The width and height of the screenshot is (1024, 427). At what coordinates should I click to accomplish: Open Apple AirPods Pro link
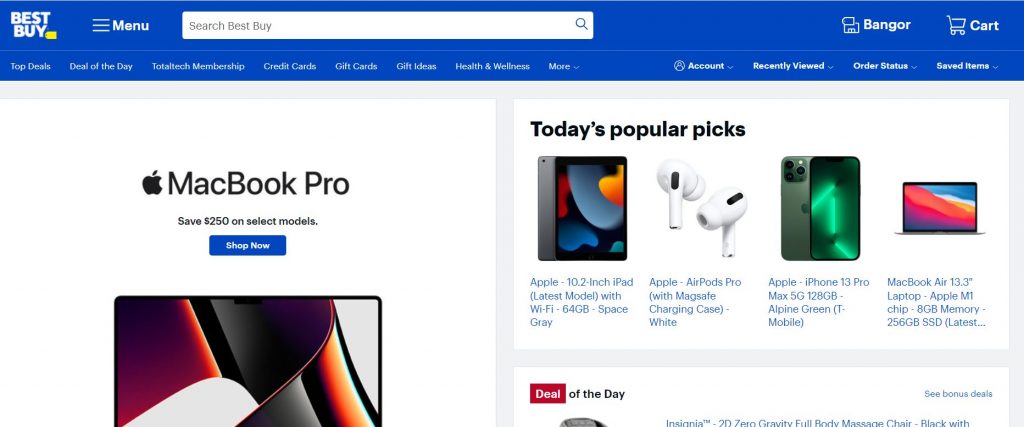[695, 302]
